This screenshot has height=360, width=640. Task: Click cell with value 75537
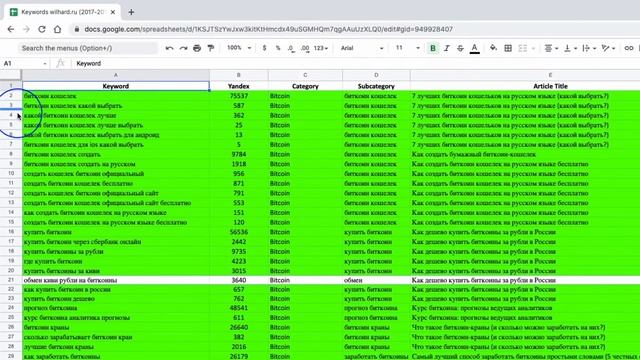pos(239,96)
